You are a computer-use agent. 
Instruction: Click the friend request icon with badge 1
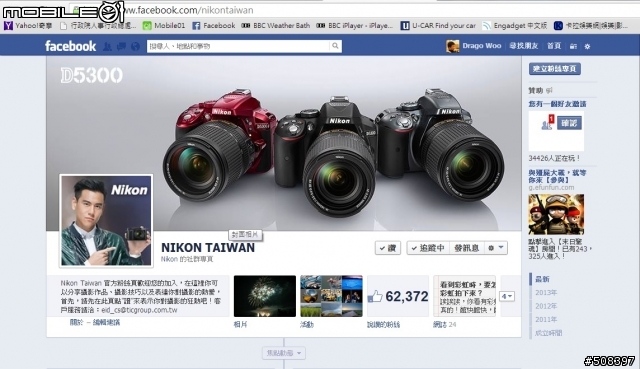click(547, 122)
